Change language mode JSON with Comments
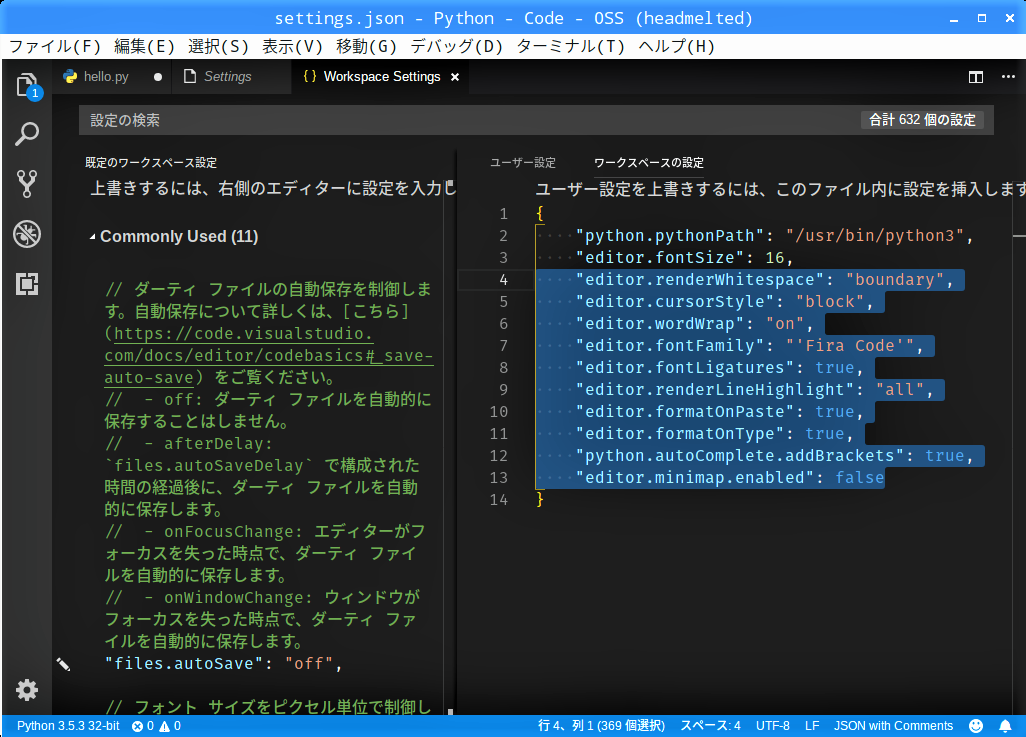Viewport: 1026px width, 737px height. point(893,726)
